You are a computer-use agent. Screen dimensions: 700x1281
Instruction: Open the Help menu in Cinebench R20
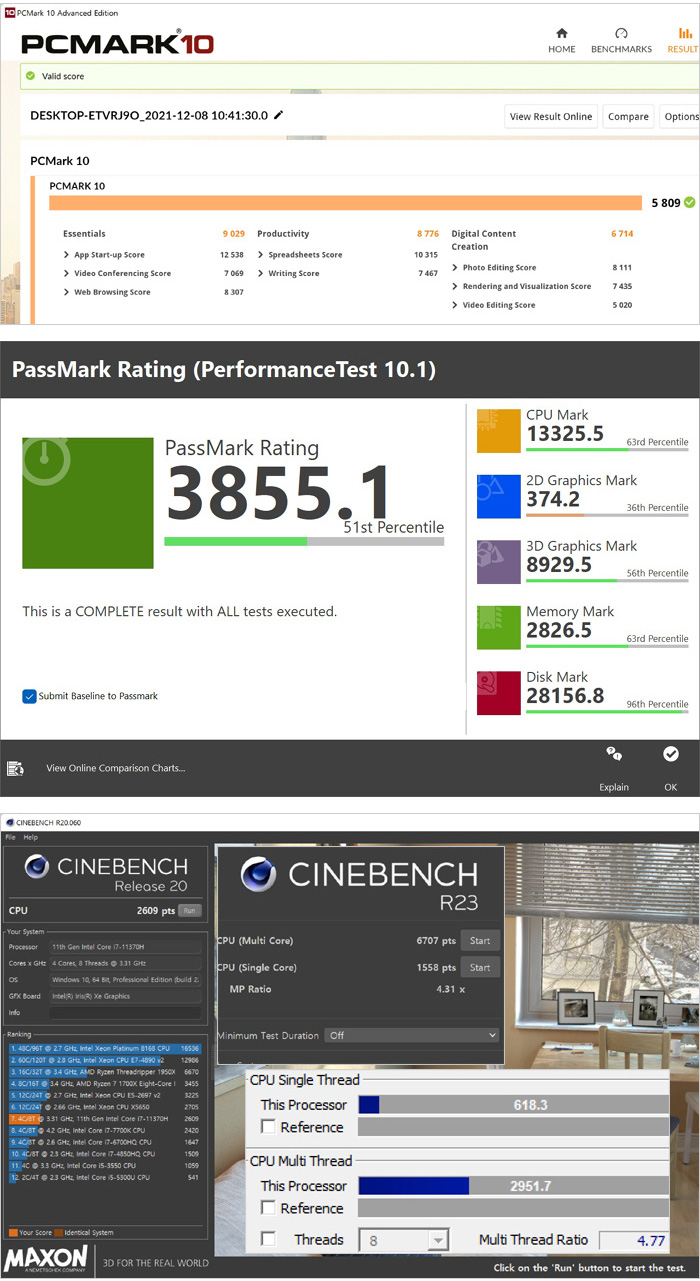(x=30, y=837)
